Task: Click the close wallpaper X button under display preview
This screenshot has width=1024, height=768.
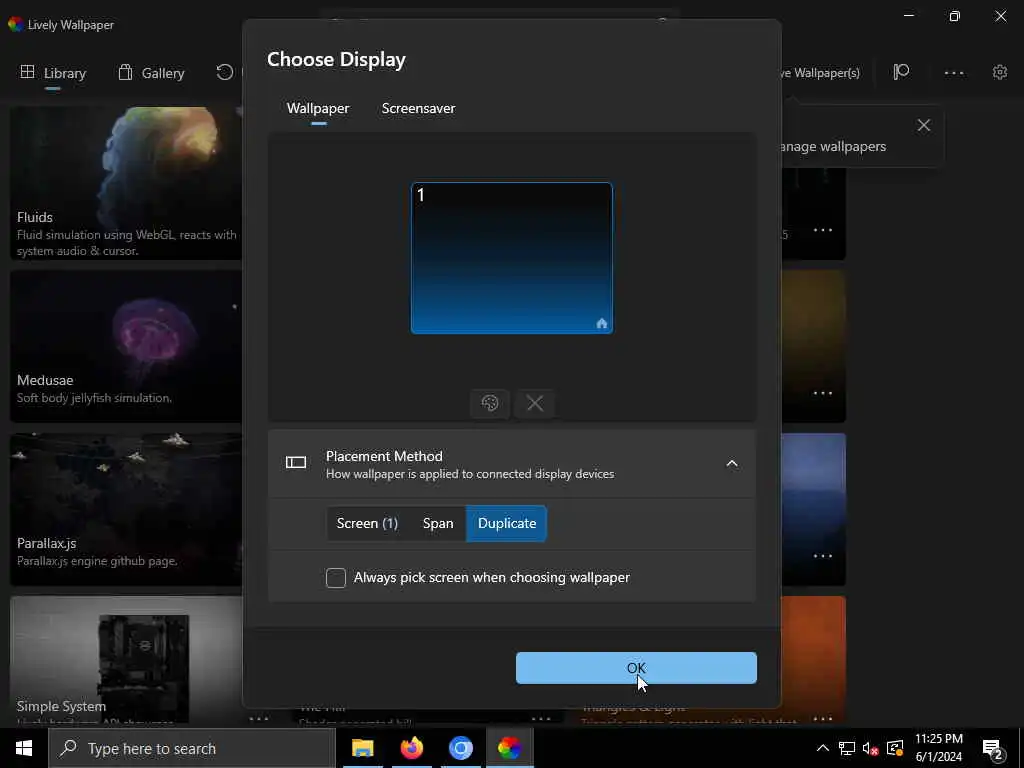Action: tap(535, 403)
